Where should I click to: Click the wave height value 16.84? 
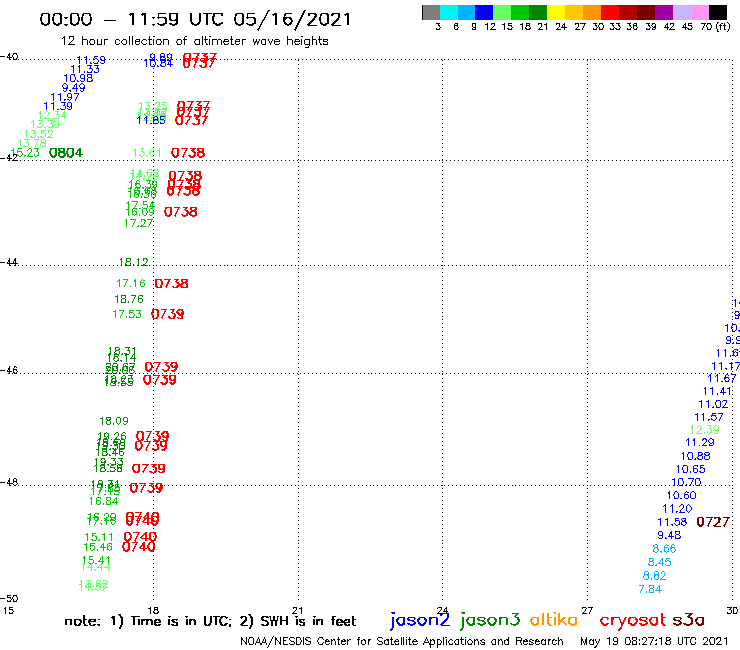pos(104,501)
